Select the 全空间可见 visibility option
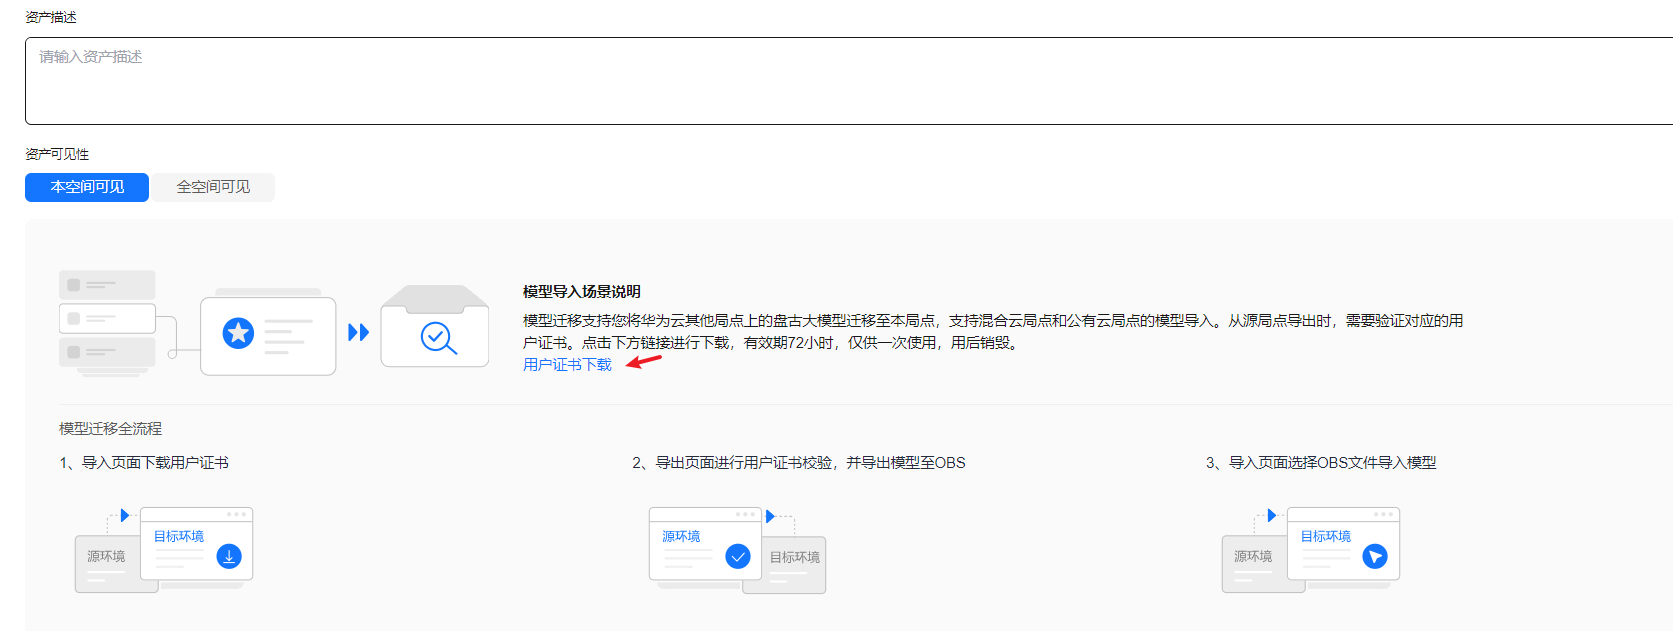Viewport: 1673px width, 631px height. coord(213,187)
